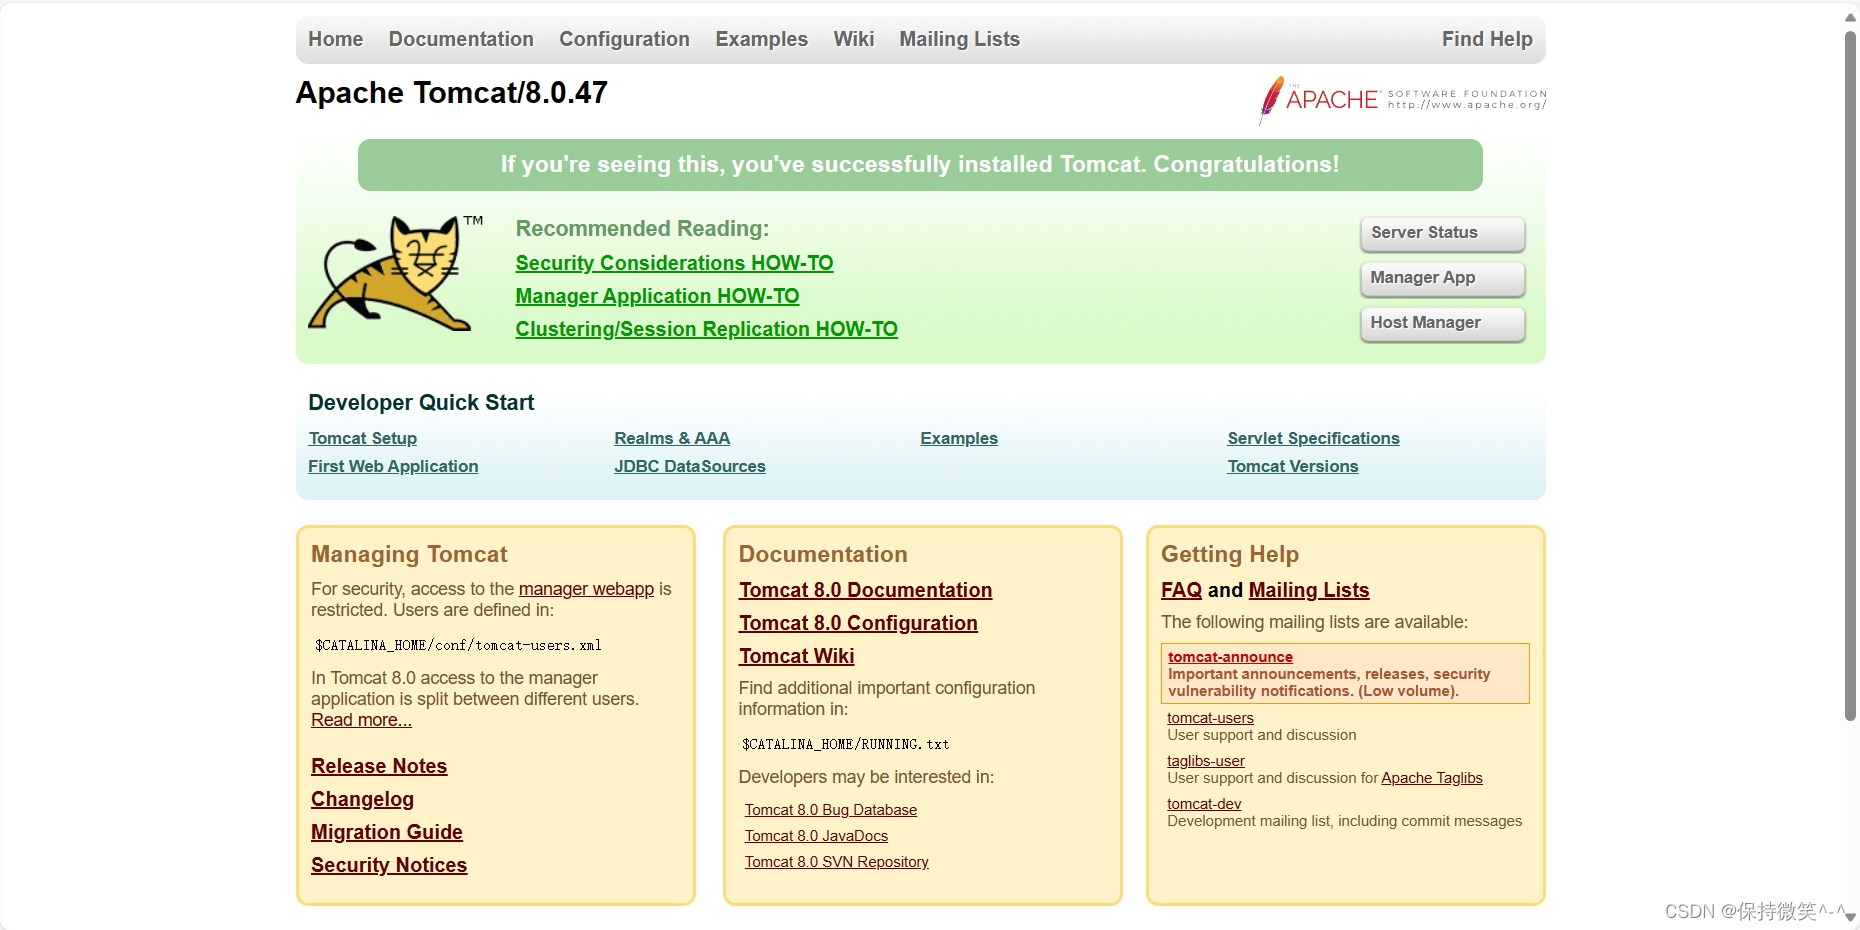The image size is (1860, 930).
Task: Open the Changelog link
Action: tap(362, 799)
